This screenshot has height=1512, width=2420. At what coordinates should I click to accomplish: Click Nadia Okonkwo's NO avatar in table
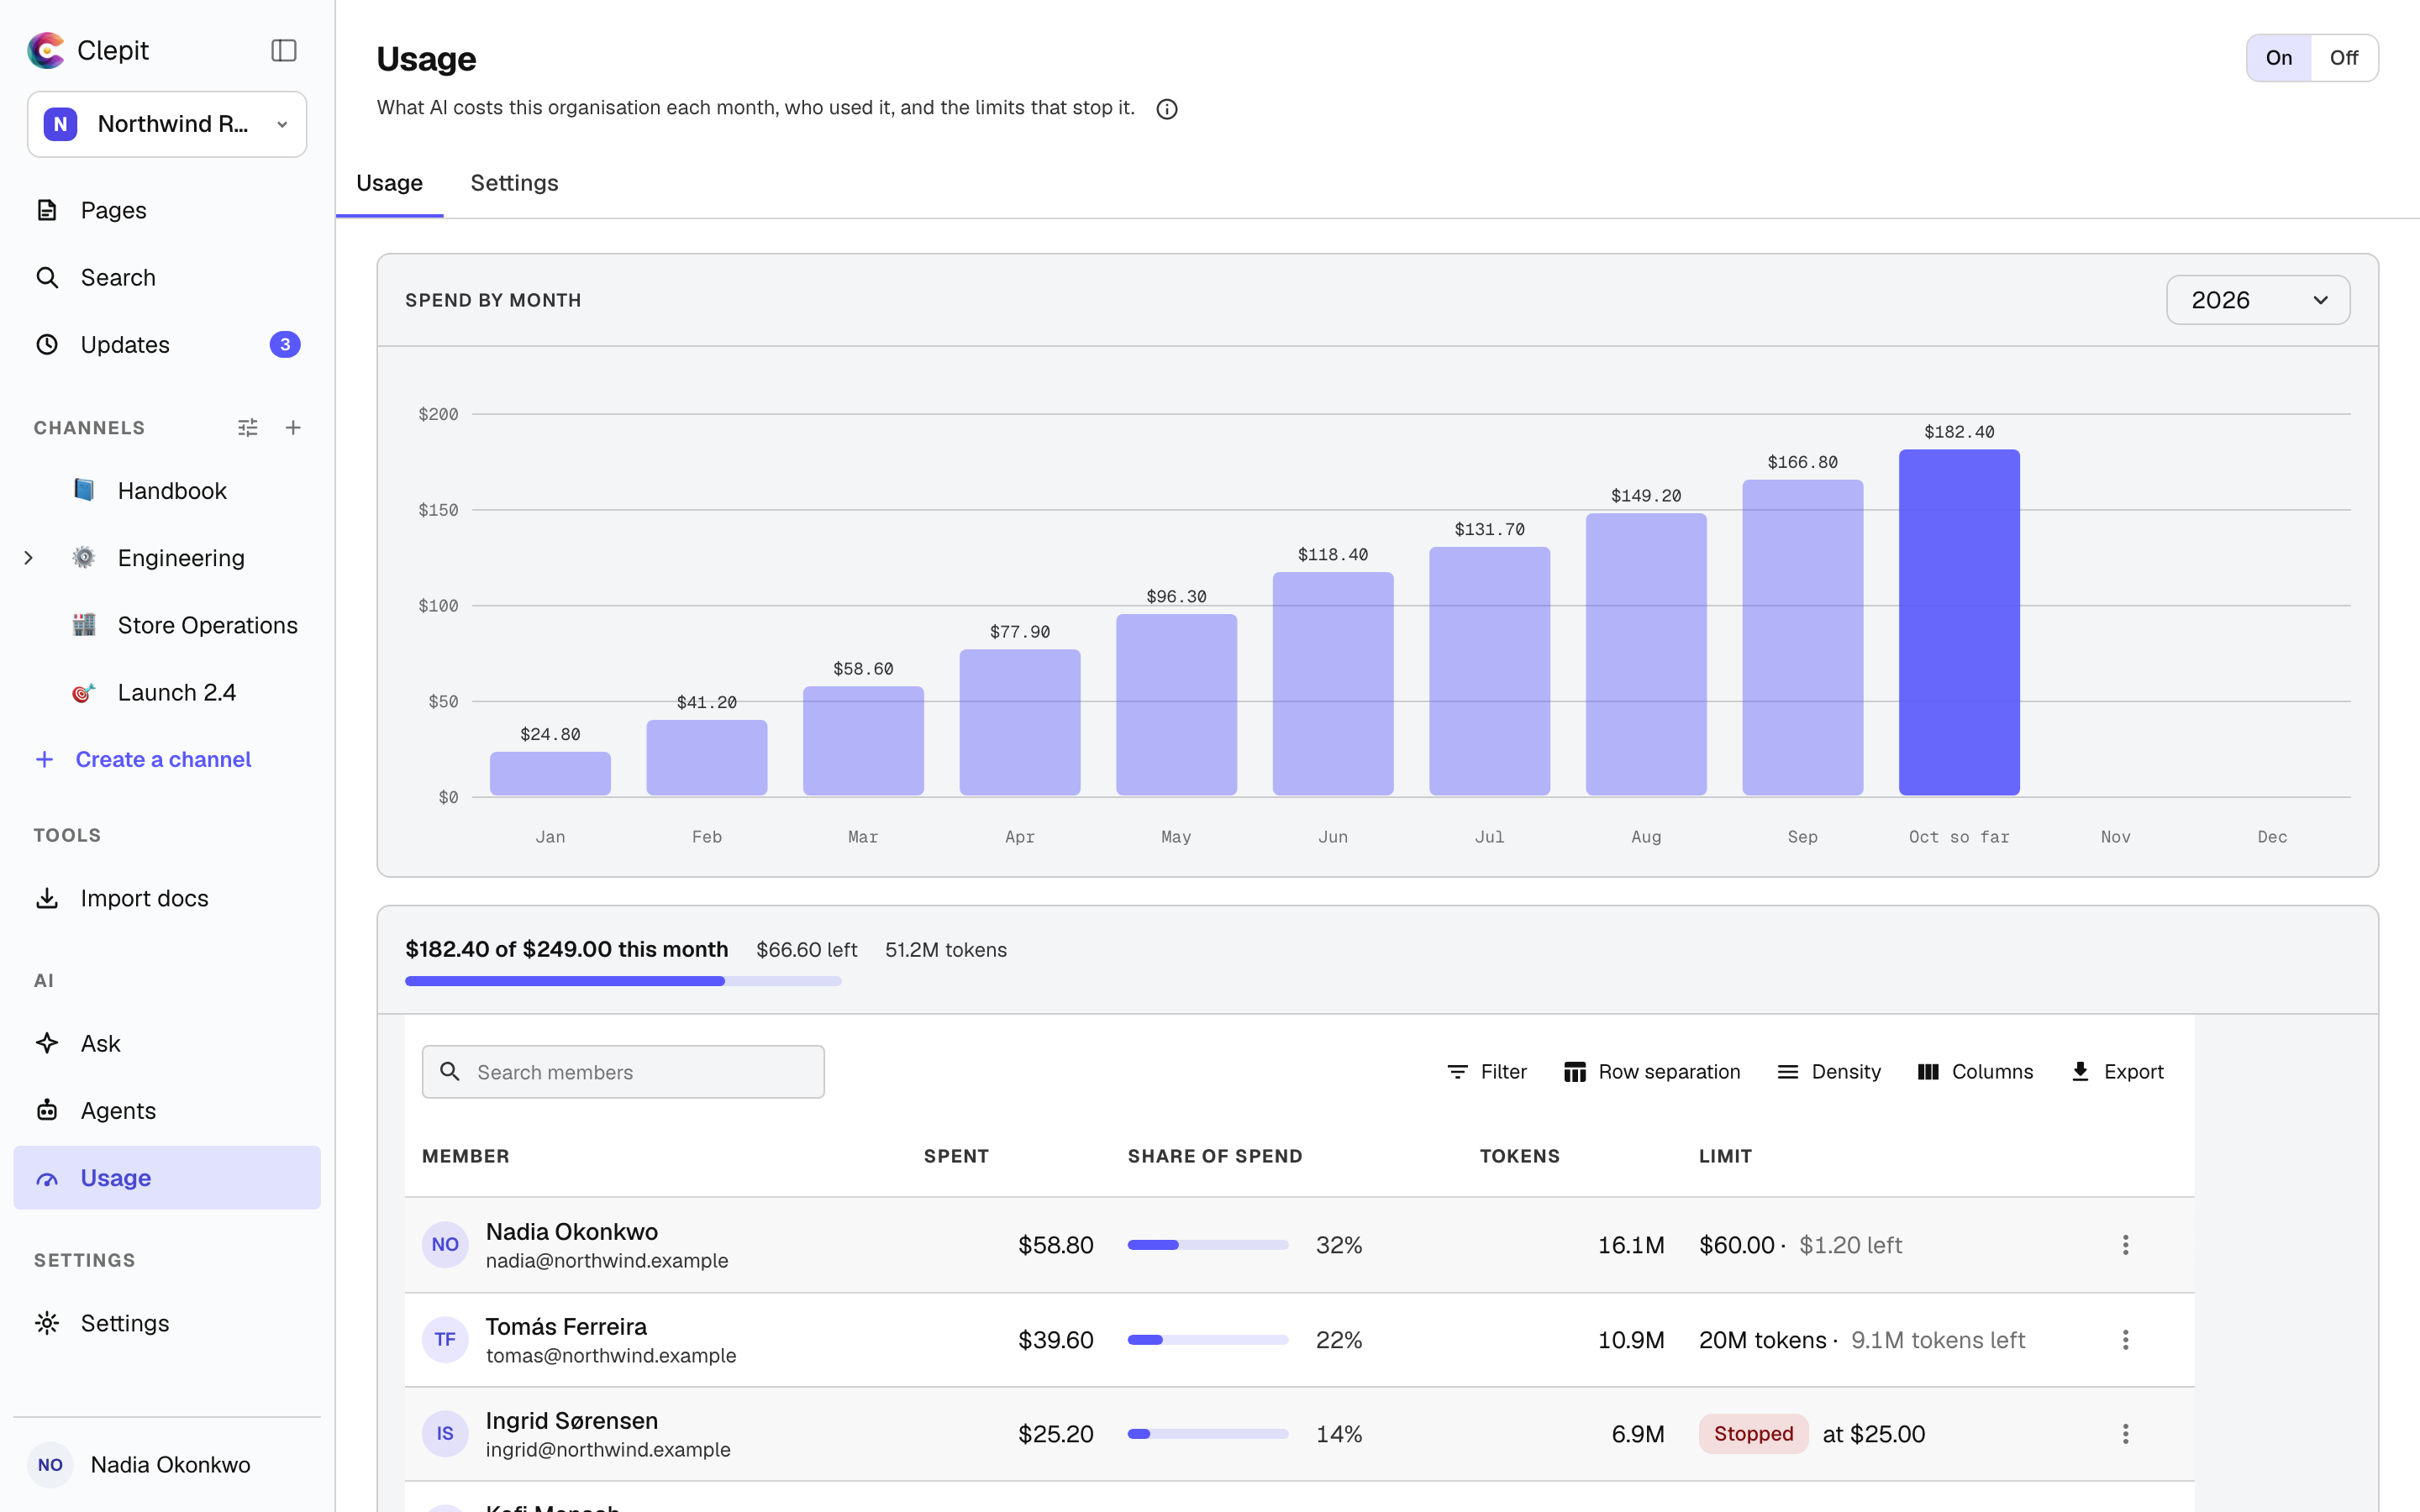[445, 1245]
